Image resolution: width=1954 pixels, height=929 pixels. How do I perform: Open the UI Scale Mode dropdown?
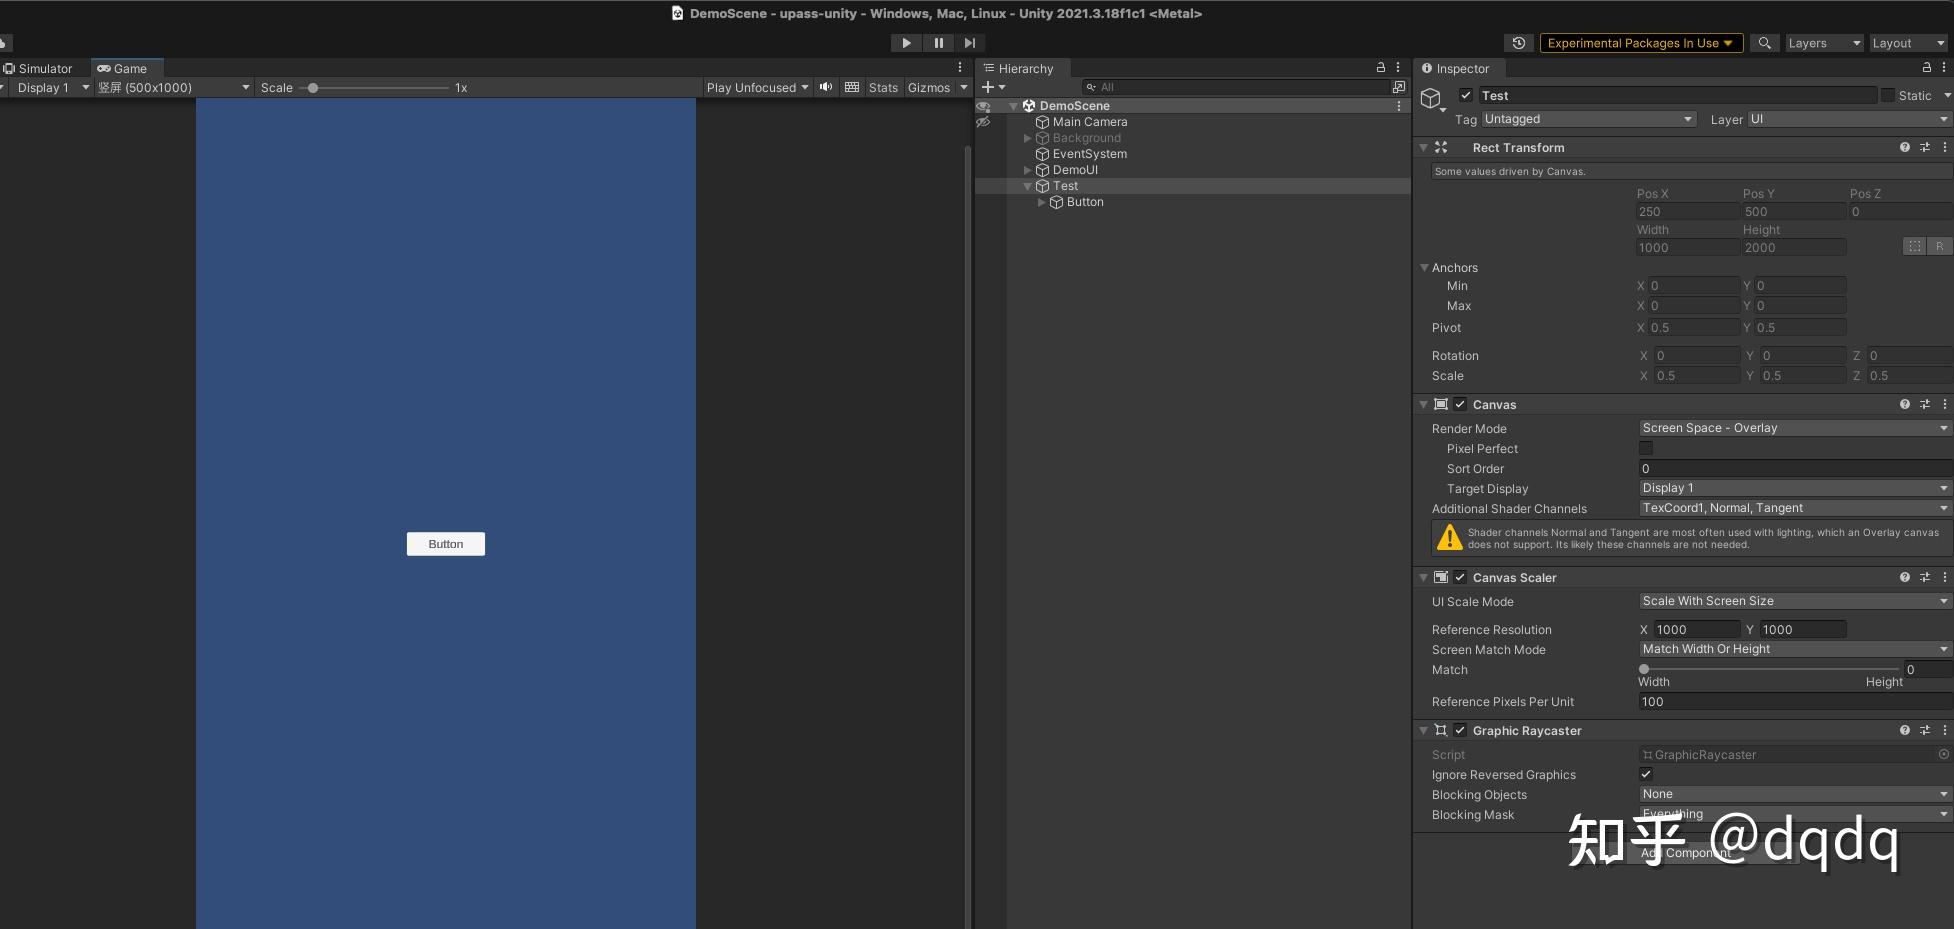[x=1793, y=601]
